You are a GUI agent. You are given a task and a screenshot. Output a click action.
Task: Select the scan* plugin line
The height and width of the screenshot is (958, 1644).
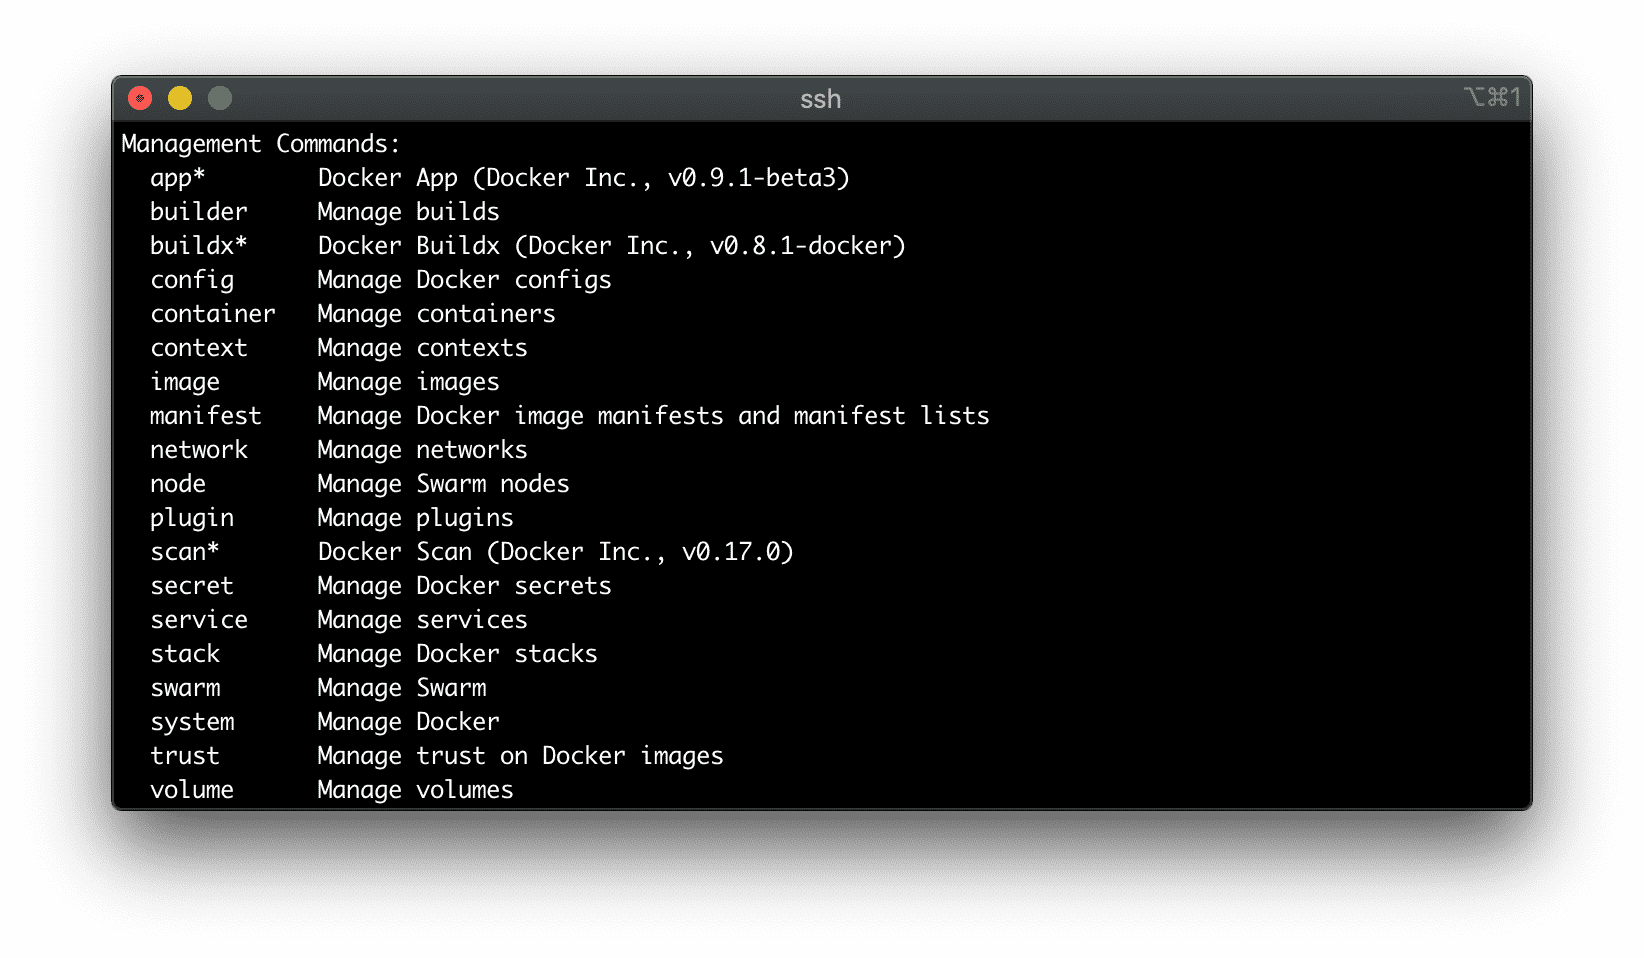185,552
